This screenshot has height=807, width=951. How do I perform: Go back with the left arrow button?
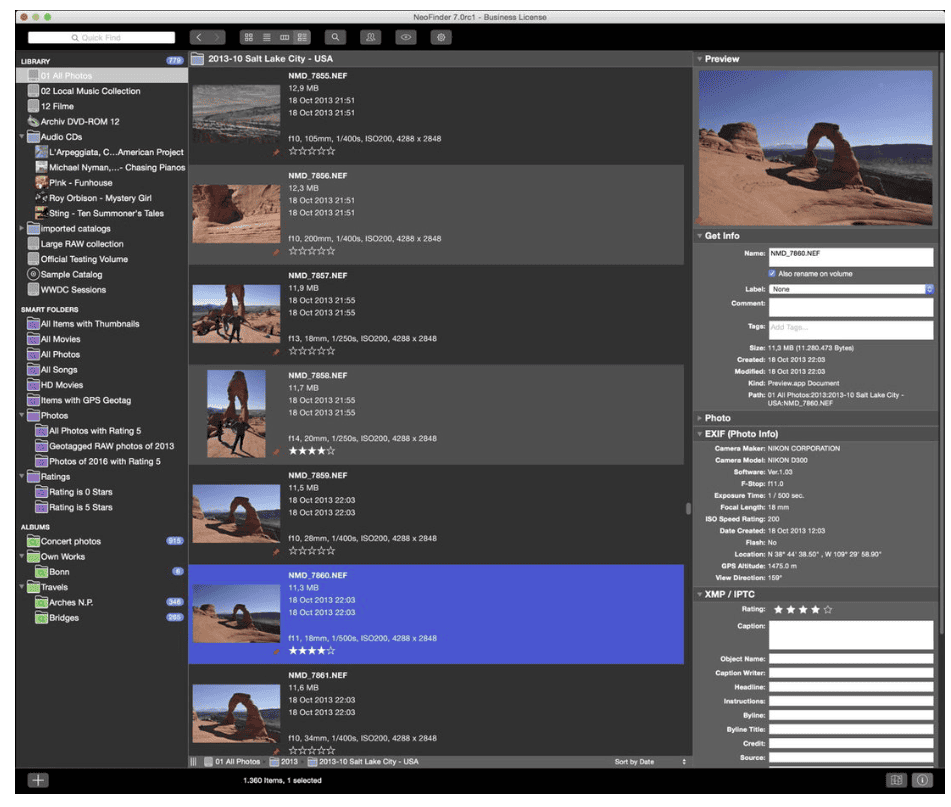199,38
